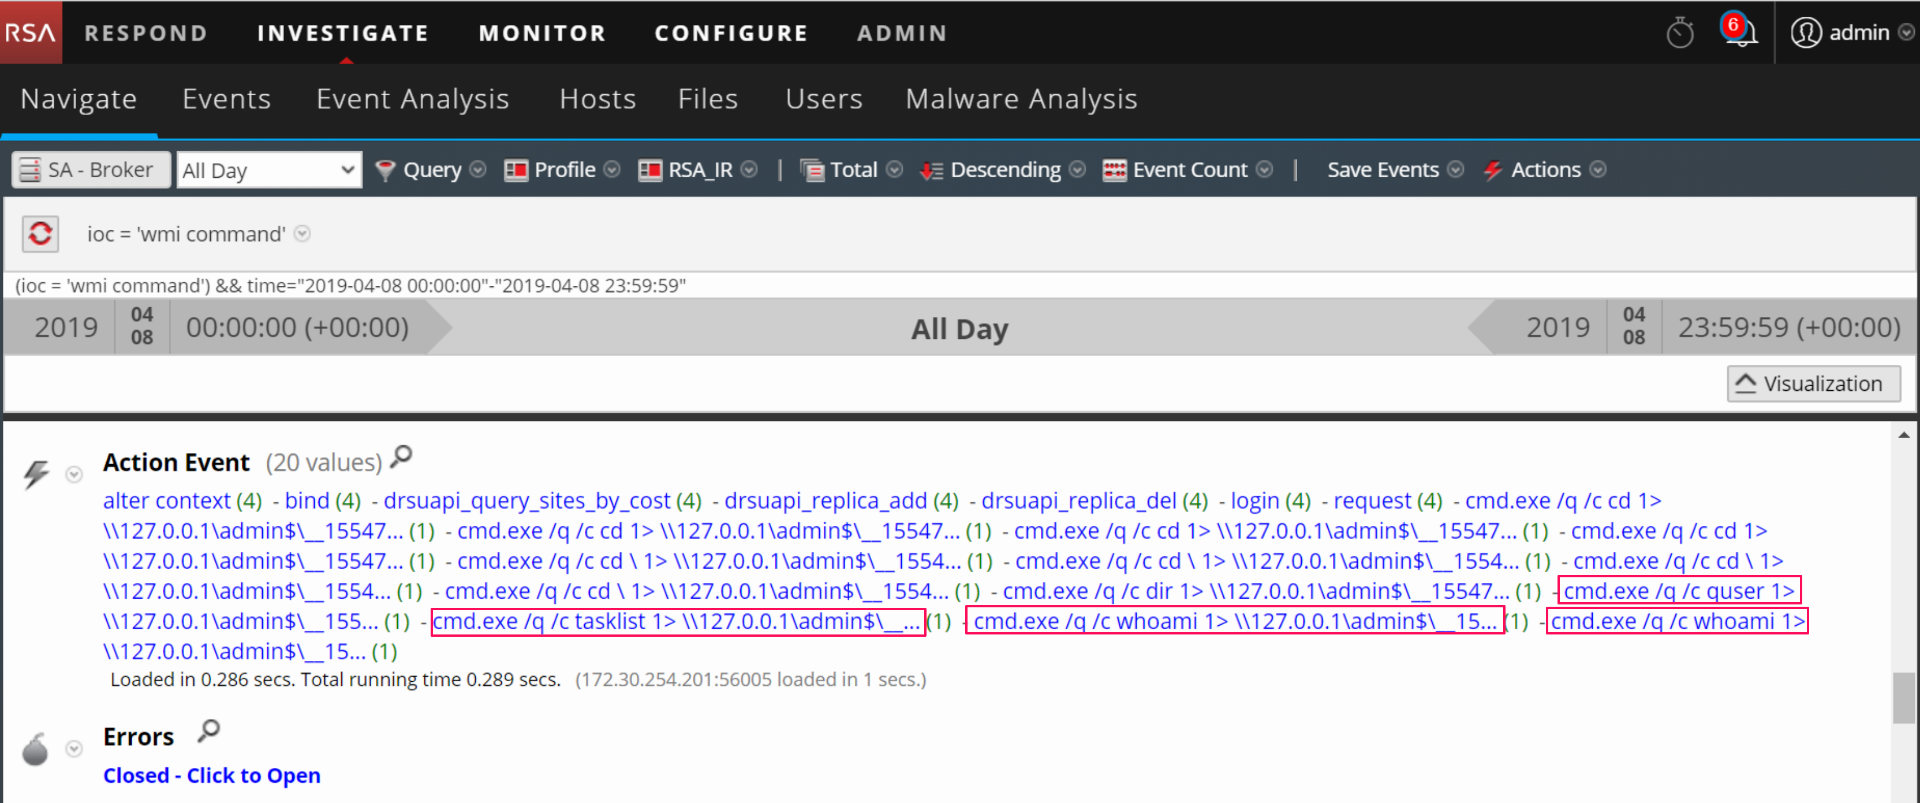
Task: Open the notifications bell icon
Action: point(1740,32)
